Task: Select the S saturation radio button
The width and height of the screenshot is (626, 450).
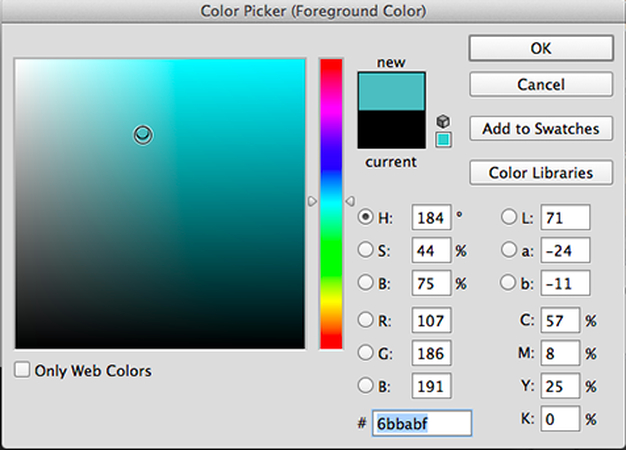Action: (366, 250)
